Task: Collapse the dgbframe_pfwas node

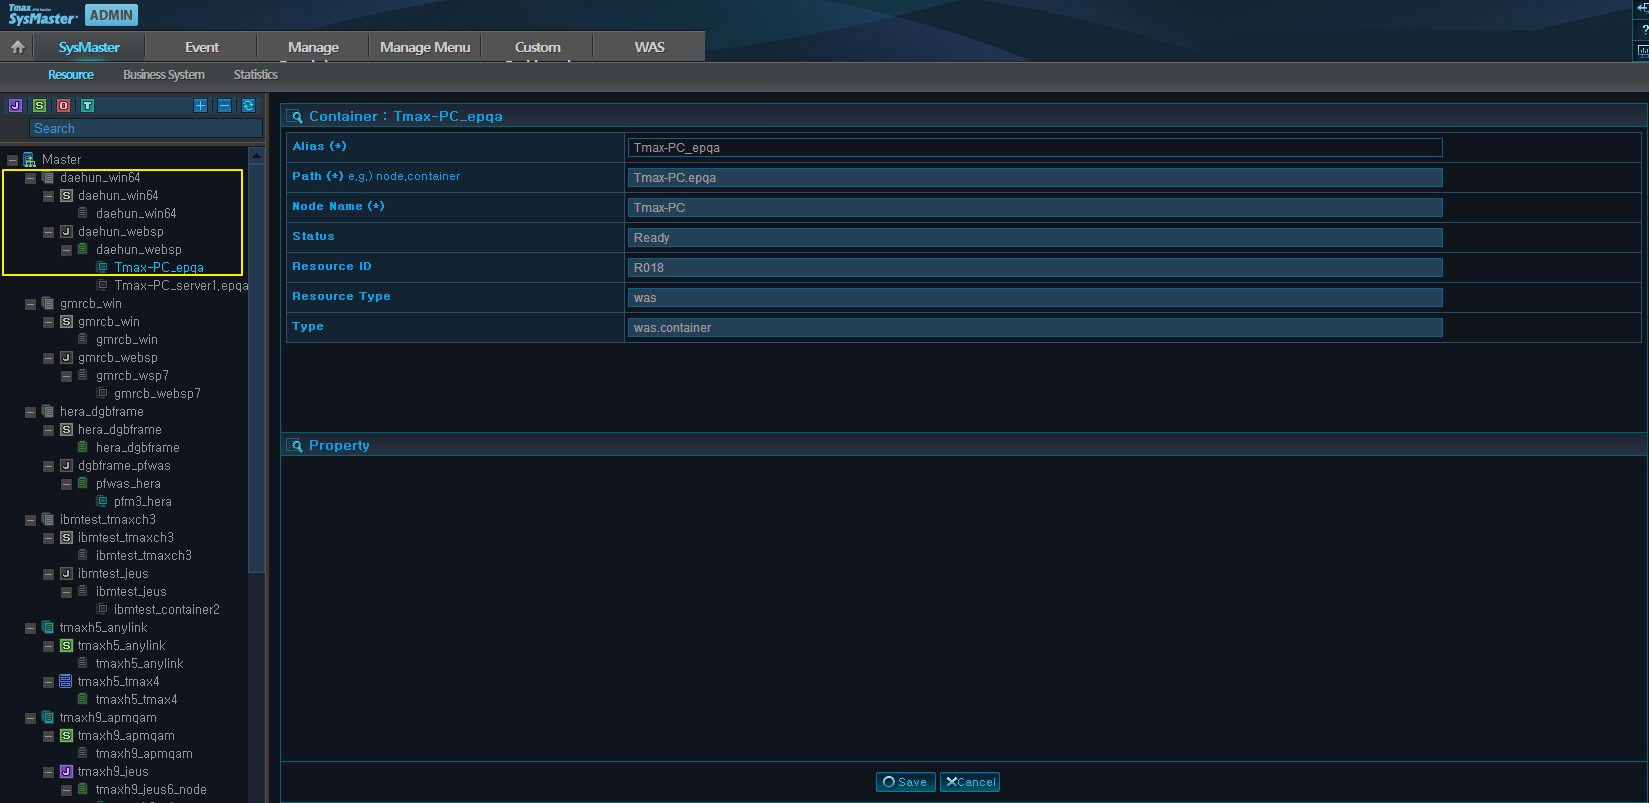Action: [x=48, y=466]
